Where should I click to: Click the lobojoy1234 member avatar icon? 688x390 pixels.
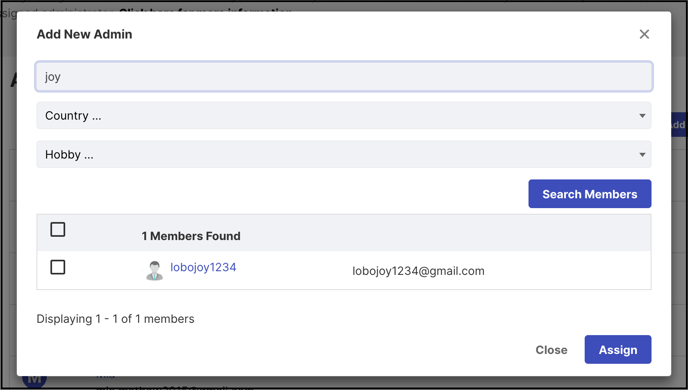pyautogui.click(x=154, y=270)
